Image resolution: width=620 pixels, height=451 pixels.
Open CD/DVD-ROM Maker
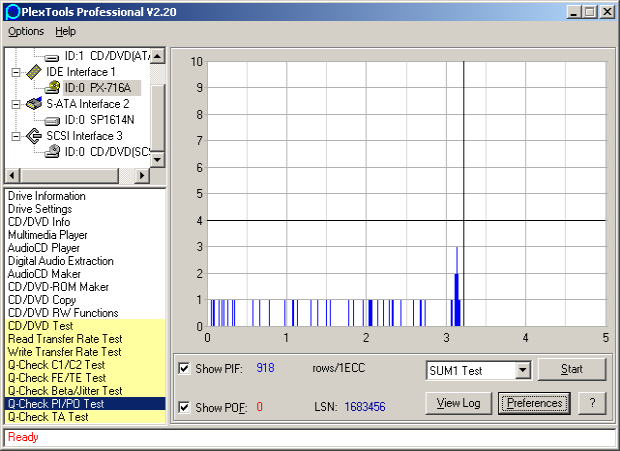pos(58,287)
